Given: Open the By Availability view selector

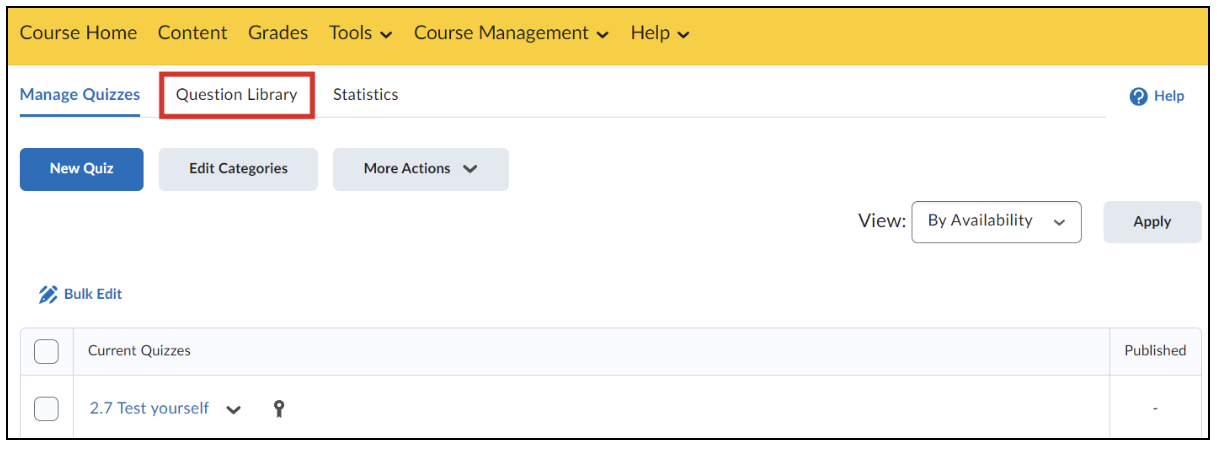Looking at the screenshot, I should click(996, 221).
